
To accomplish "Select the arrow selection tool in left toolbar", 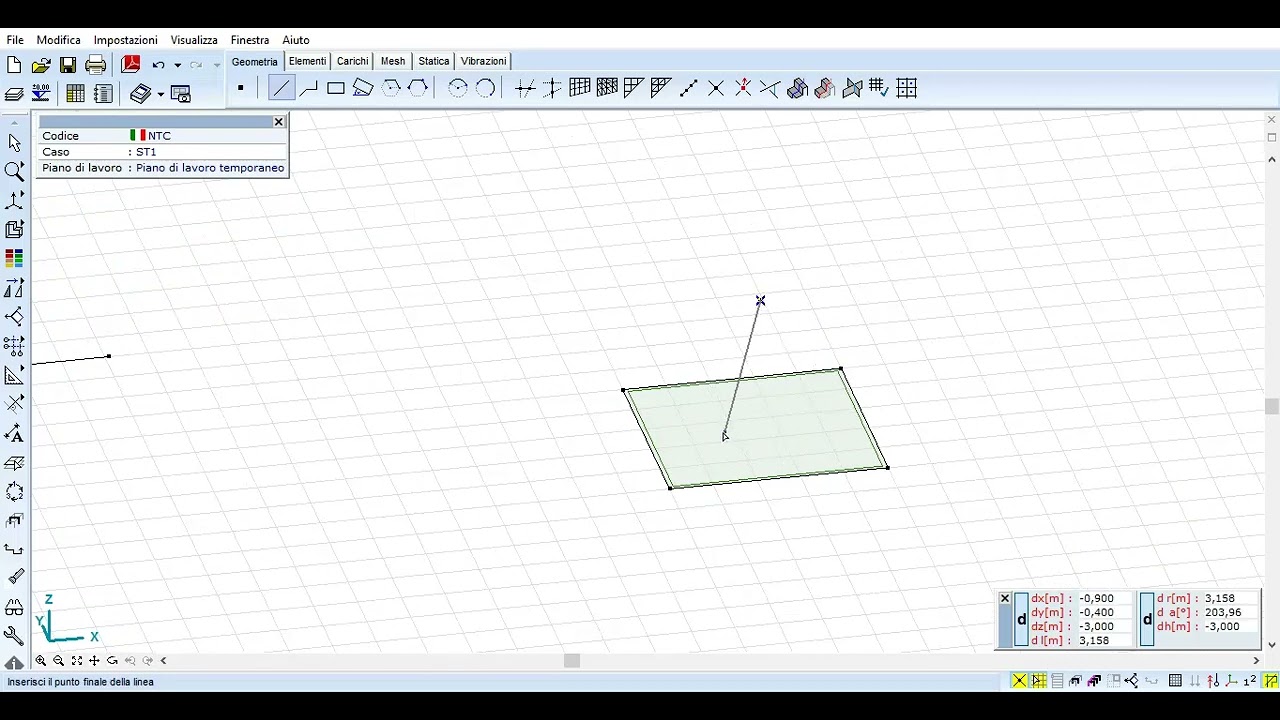I will (x=14, y=143).
